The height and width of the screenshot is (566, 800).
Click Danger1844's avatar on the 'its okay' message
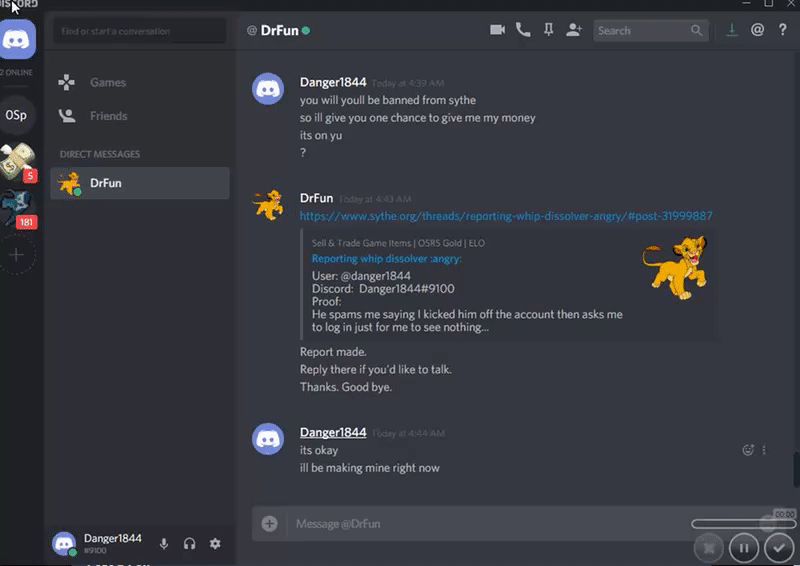point(268,439)
